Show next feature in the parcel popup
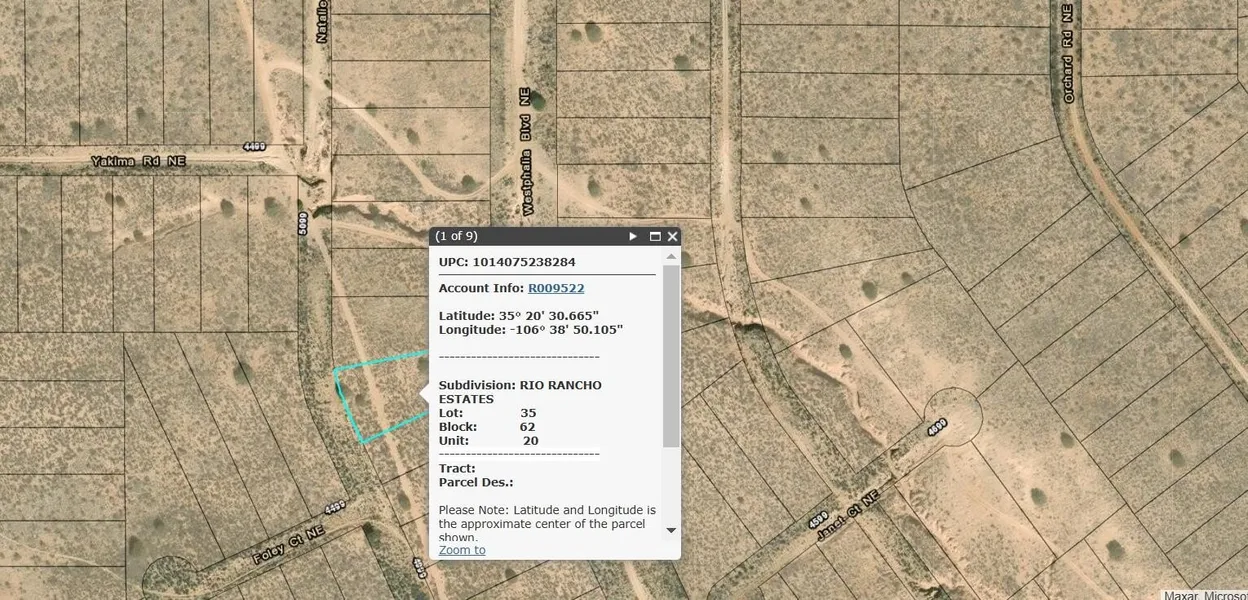 click(x=633, y=237)
